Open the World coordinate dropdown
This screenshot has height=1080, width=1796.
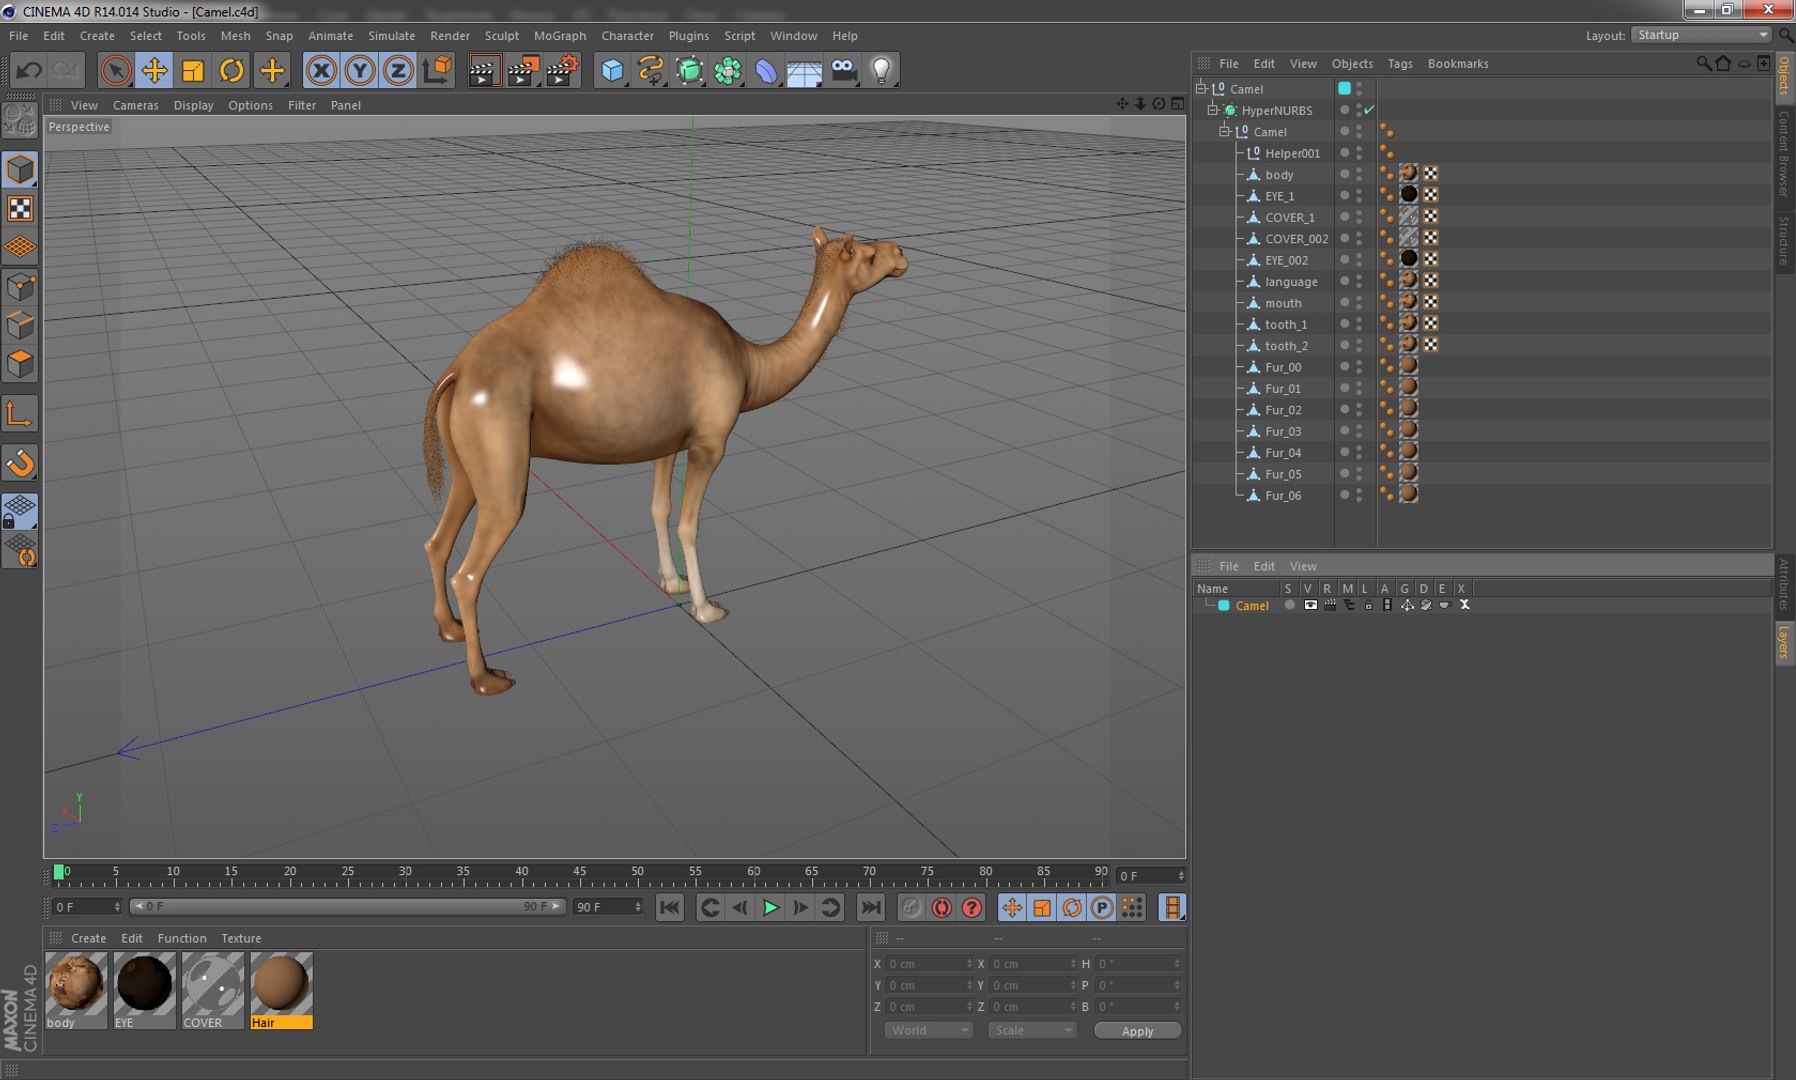click(928, 1030)
